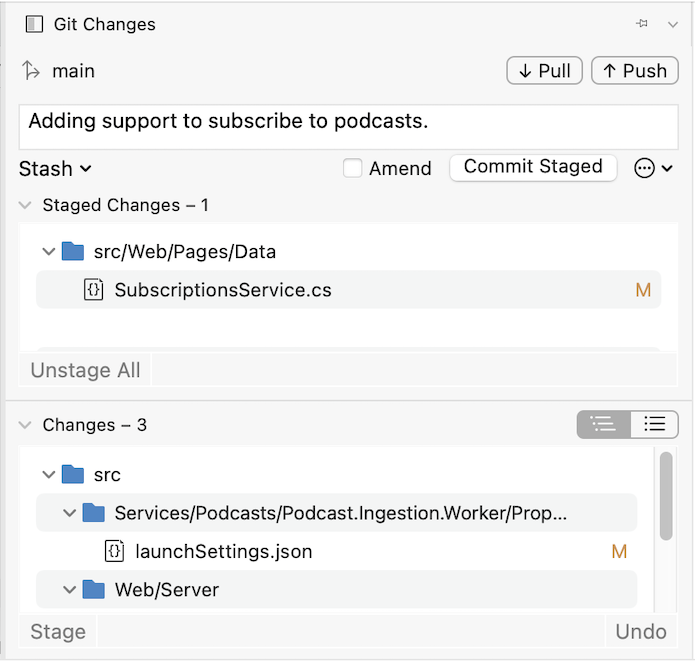
Task: Collapse the src folder in Changes
Action: (x=48, y=475)
